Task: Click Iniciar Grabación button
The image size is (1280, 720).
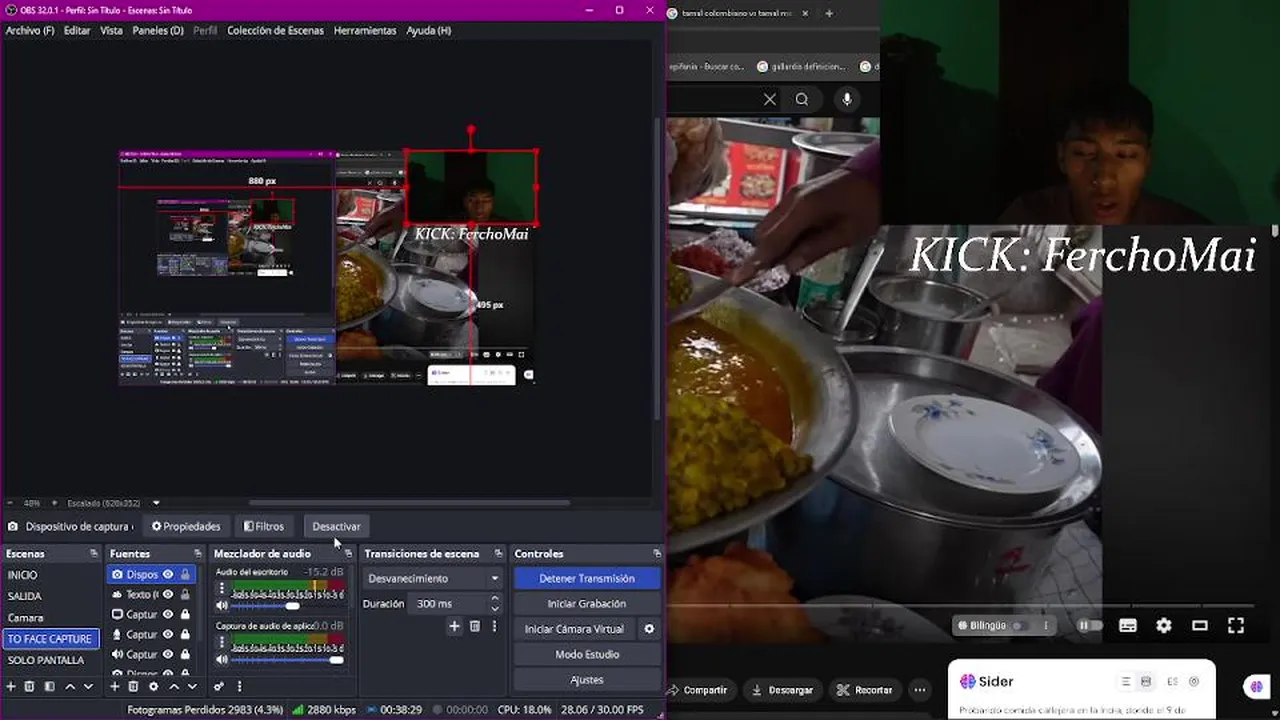Action: coord(587,604)
